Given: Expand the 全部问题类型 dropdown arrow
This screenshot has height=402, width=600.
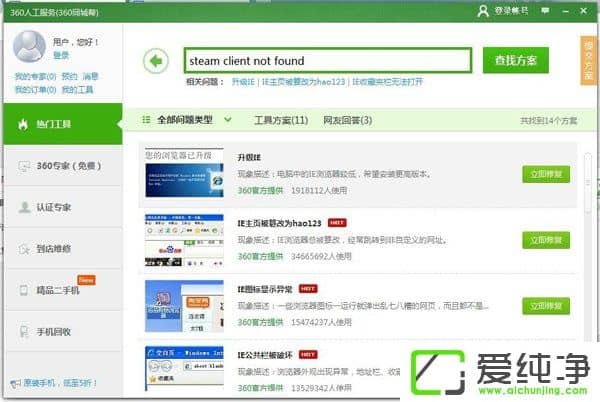Looking at the screenshot, I should [x=228, y=120].
